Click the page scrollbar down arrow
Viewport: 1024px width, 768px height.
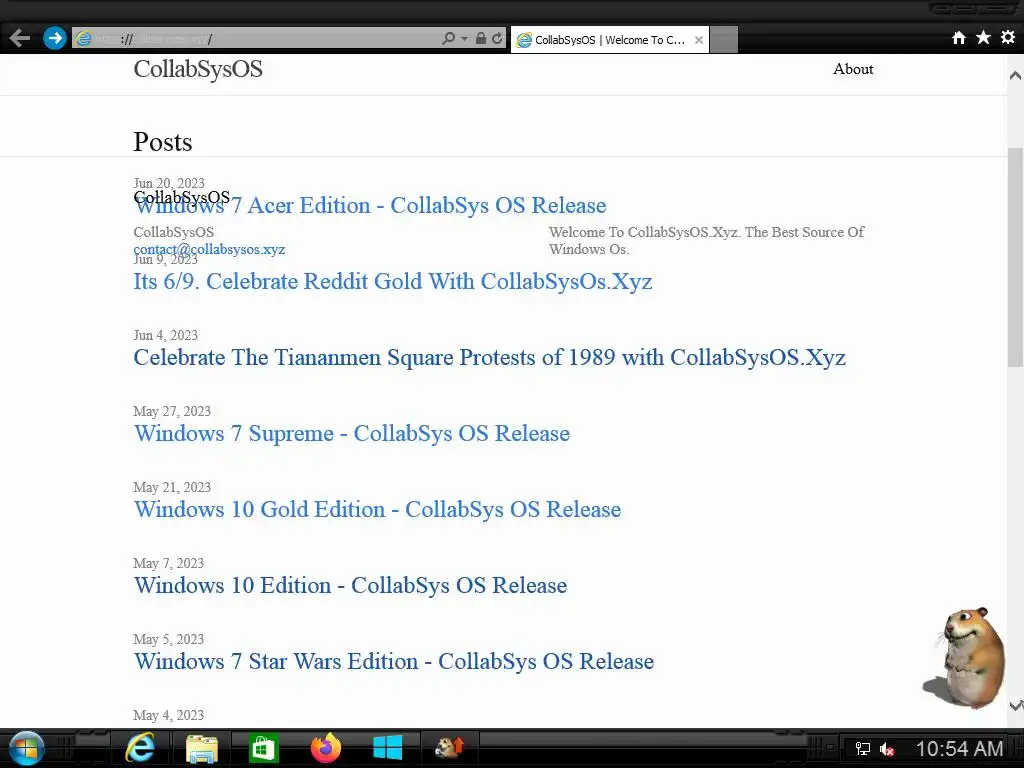click(1015, 705)
